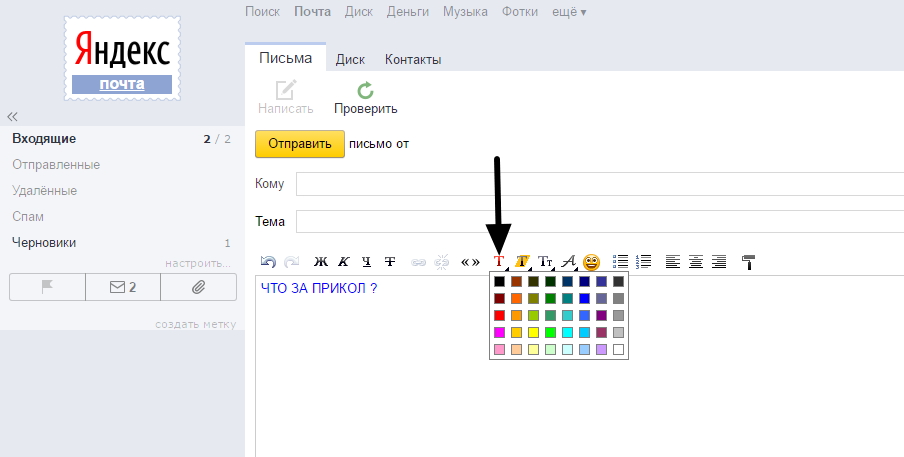Toggle underline (Ч) formatting
The height and width of the screenshot is (457, 904).
367,262
